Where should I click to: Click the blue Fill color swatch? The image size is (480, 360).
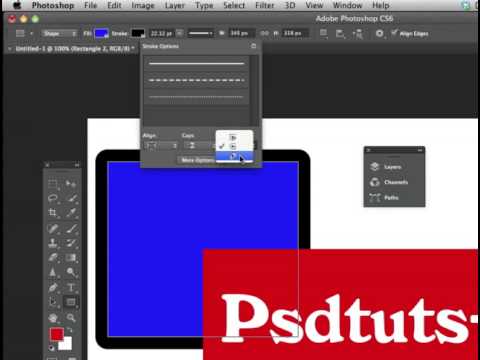[x=101, y=33]
